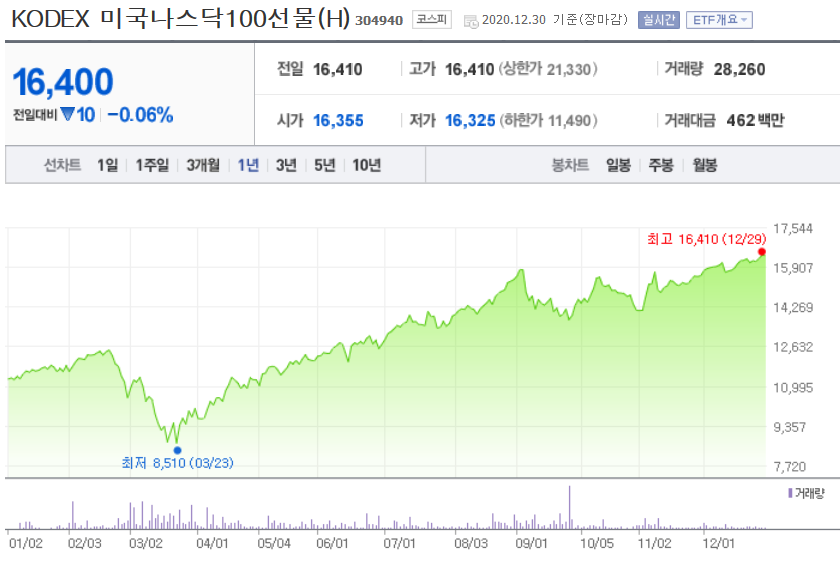Click the 거래량 value 28,260
The height and width of the screenshot is (562, 840).
point(739,70)
